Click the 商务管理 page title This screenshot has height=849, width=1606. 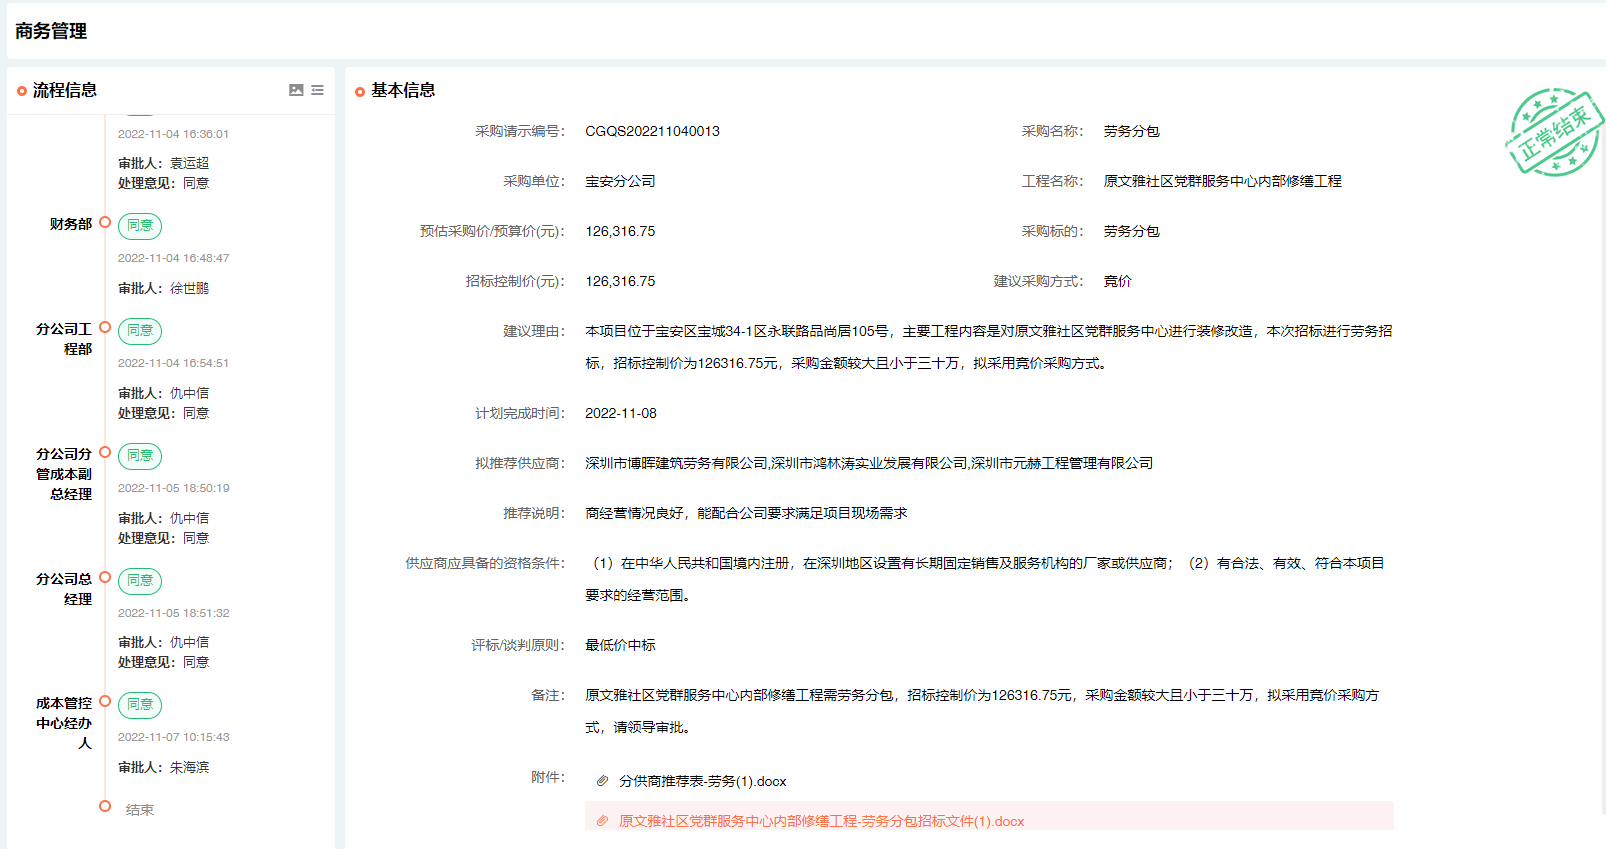tap(51, 31)
